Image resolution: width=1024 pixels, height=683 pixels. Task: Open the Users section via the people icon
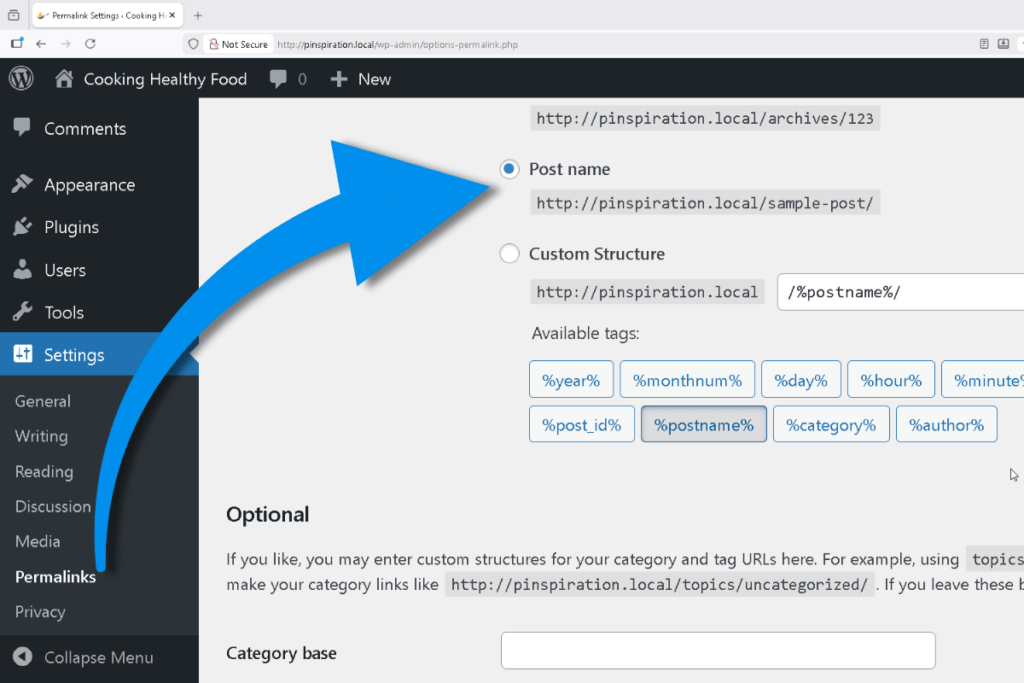[x=24, y=270]
